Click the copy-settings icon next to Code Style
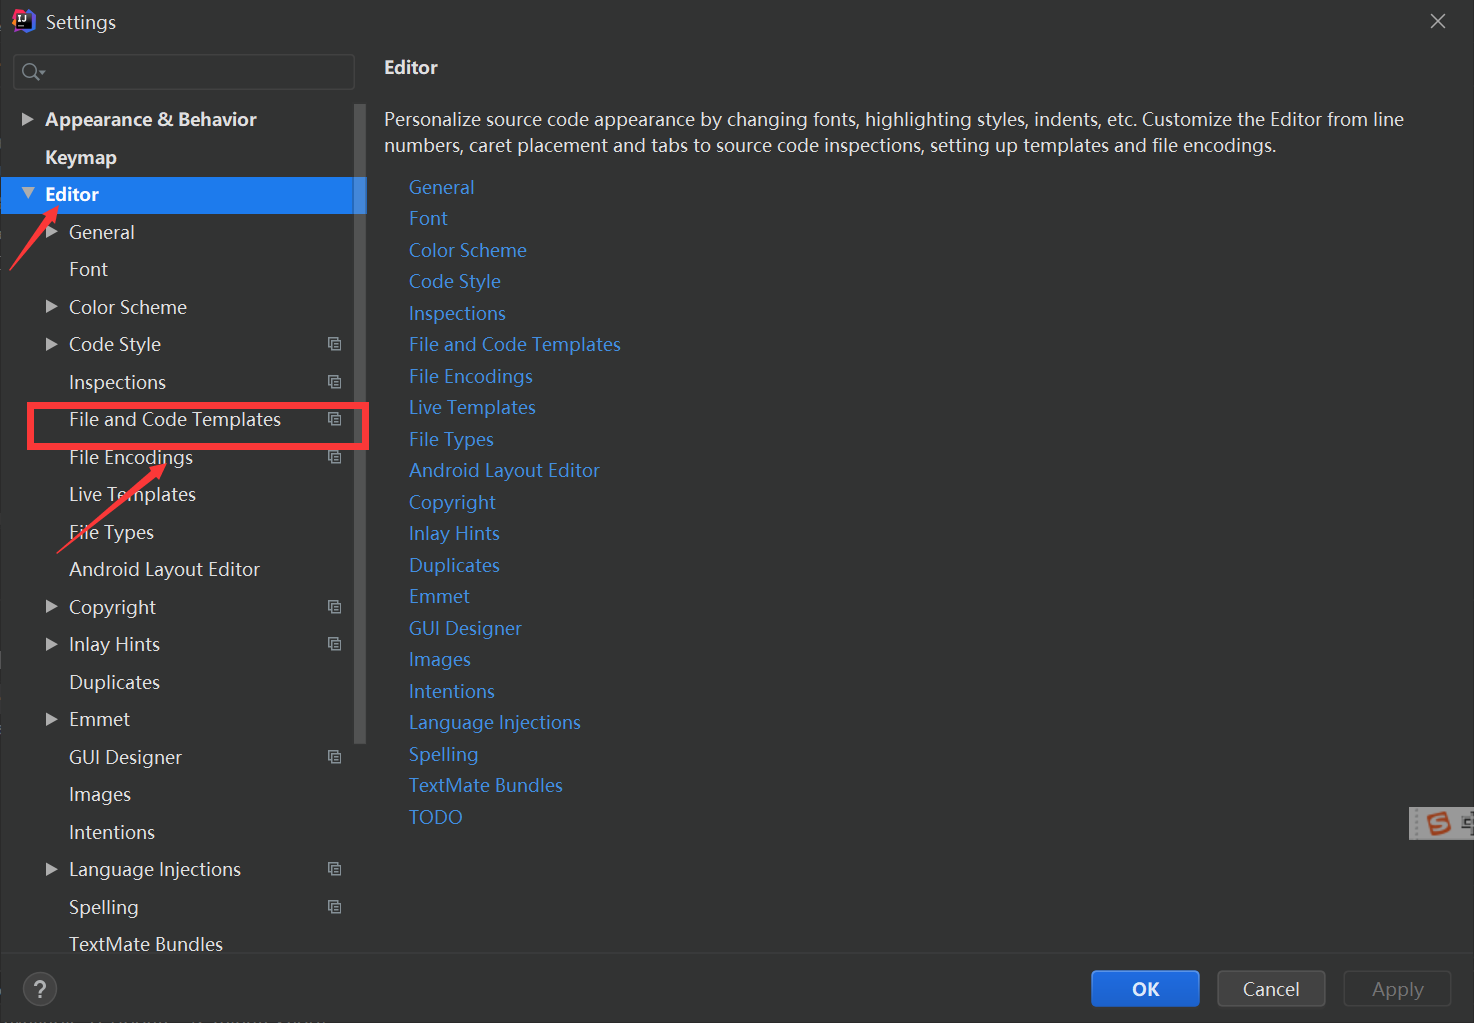Screen dimensions: 1474x1023 point(334,344)
